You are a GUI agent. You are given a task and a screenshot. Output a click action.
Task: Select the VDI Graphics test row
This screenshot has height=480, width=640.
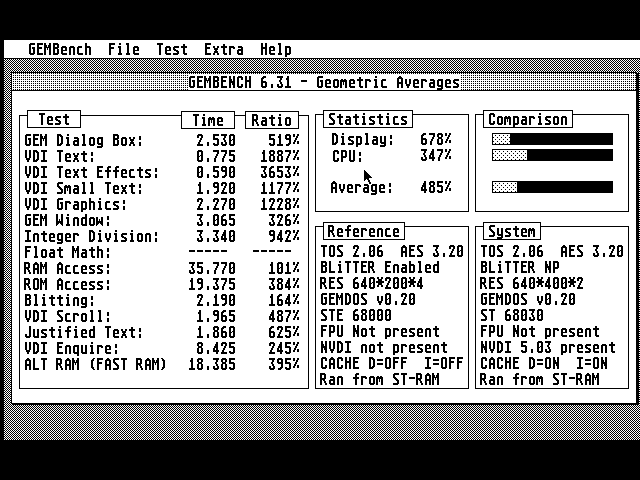[162, 204]
